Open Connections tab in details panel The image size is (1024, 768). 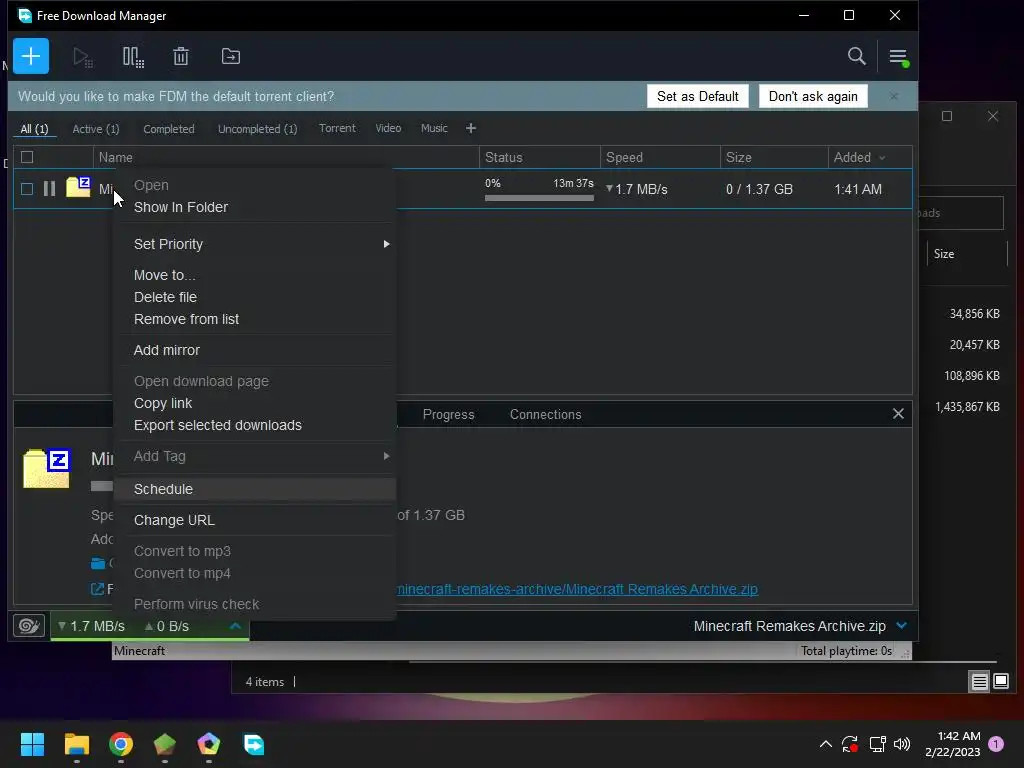click(x=545, y=415)
